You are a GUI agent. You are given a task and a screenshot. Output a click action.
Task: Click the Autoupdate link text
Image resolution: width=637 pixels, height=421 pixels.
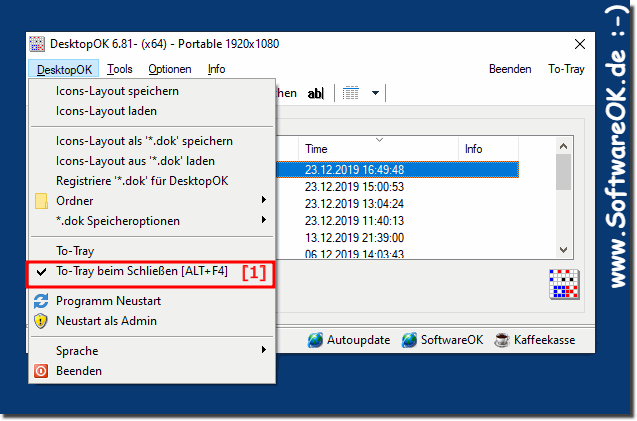click(359, 340)
